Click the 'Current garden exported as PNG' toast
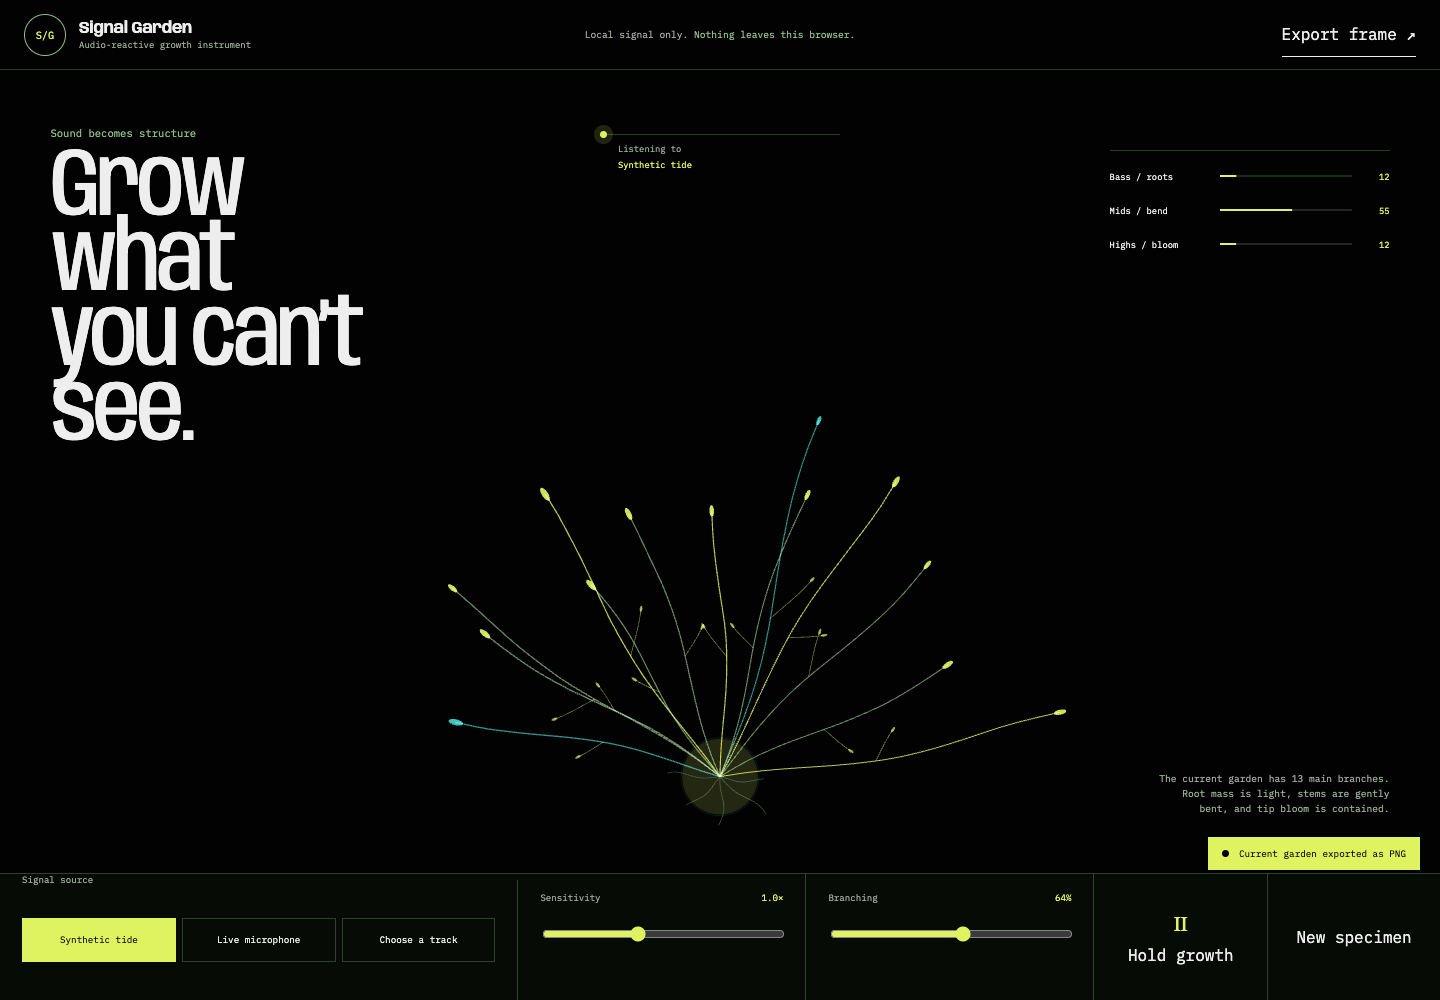Image resolution: width=1440 pixels, height=1000 pixels. point(1314,854)
